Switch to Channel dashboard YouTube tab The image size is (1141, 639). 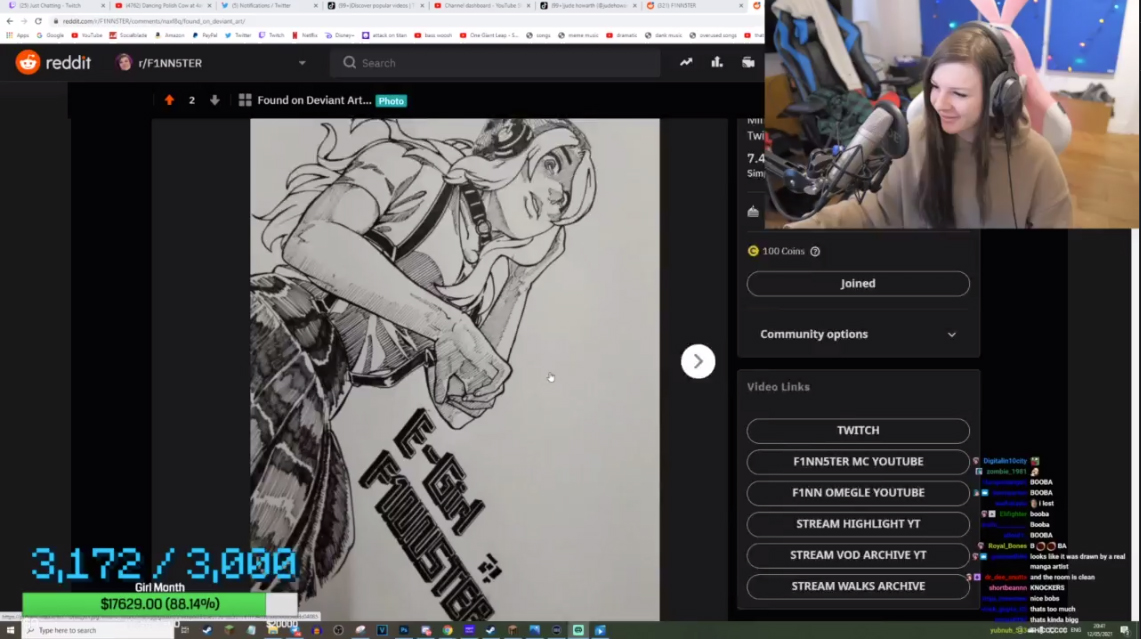click(x=482, y=6)
